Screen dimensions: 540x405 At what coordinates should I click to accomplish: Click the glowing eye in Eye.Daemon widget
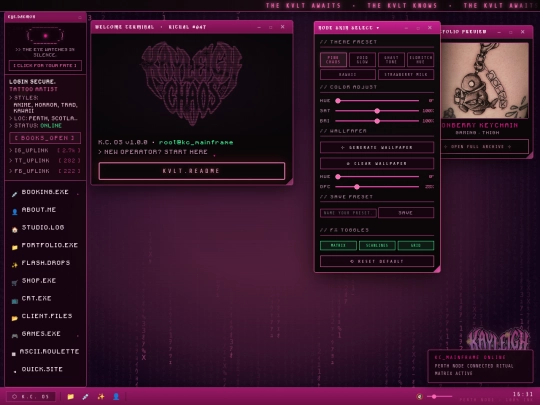(45, 35)
